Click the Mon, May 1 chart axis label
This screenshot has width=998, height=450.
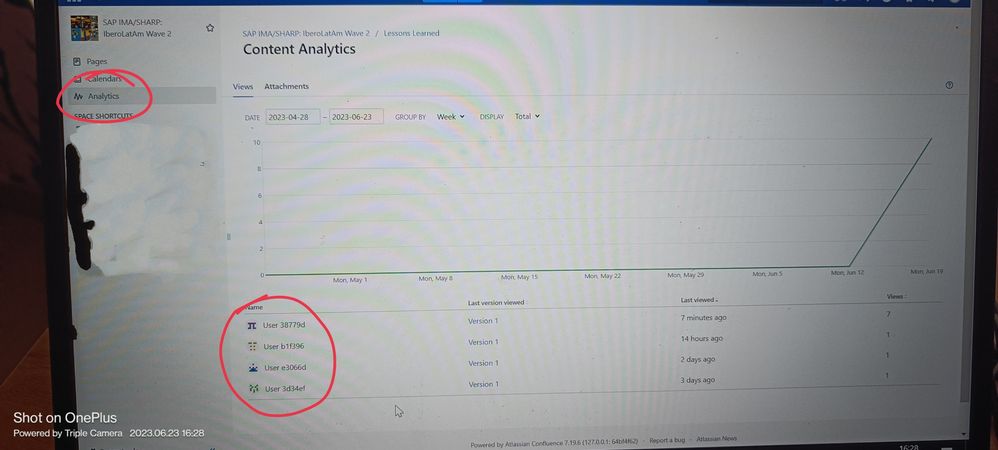[x=350, y=280]
